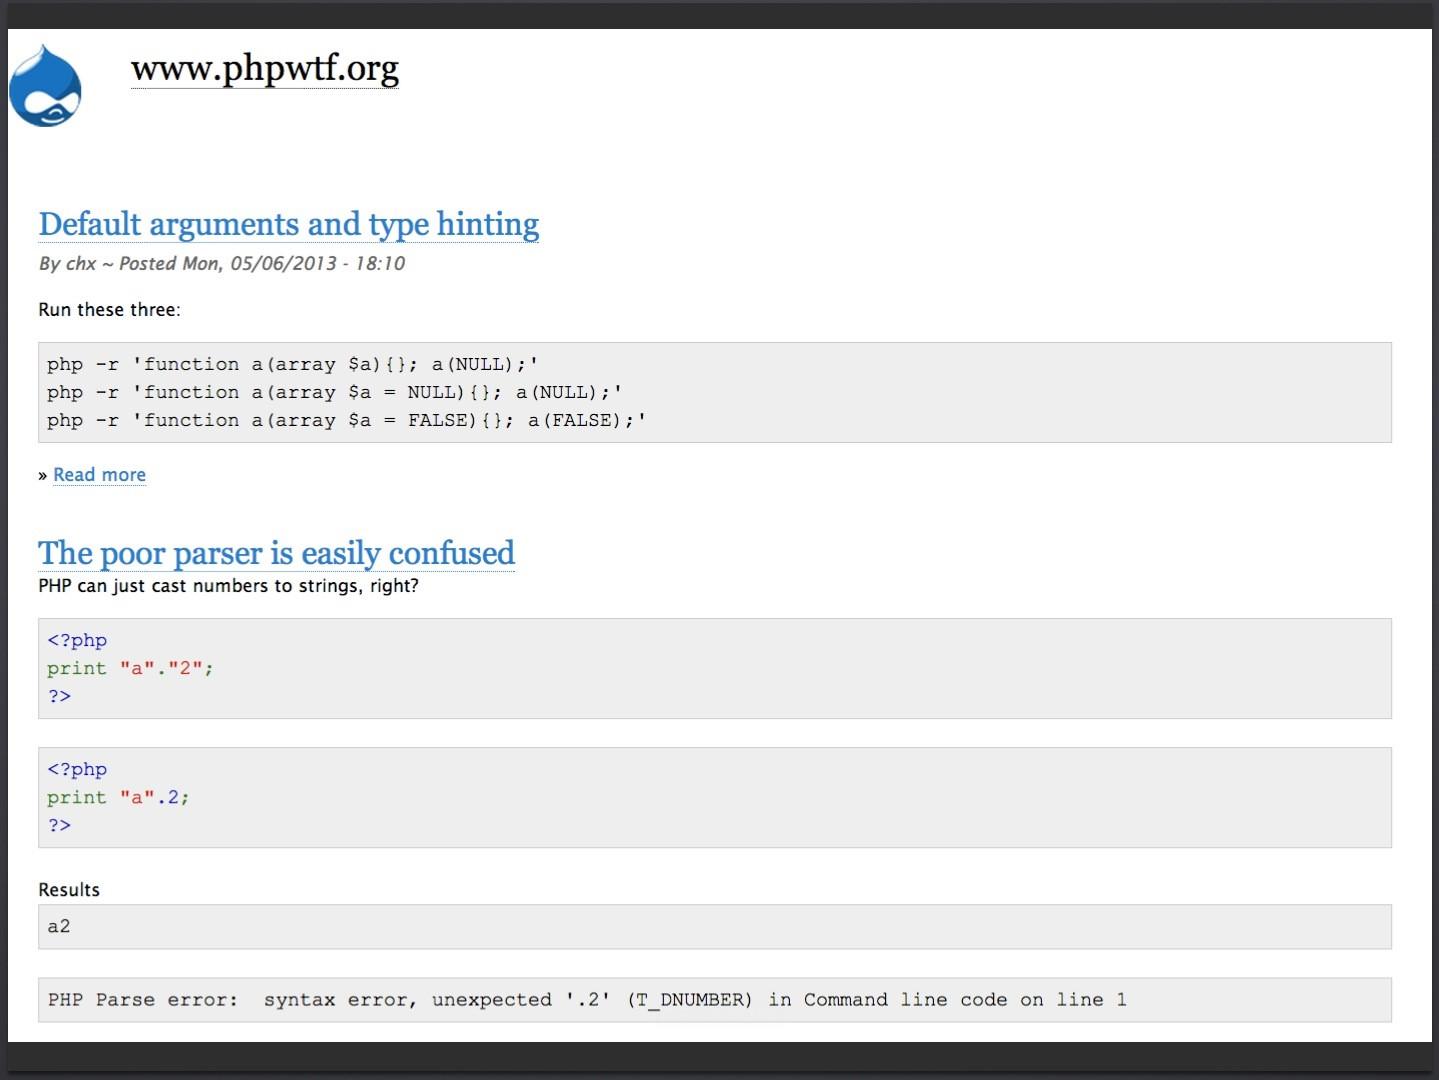
Task: Click the PHP Parse error message box
Action: (714, 1000)
